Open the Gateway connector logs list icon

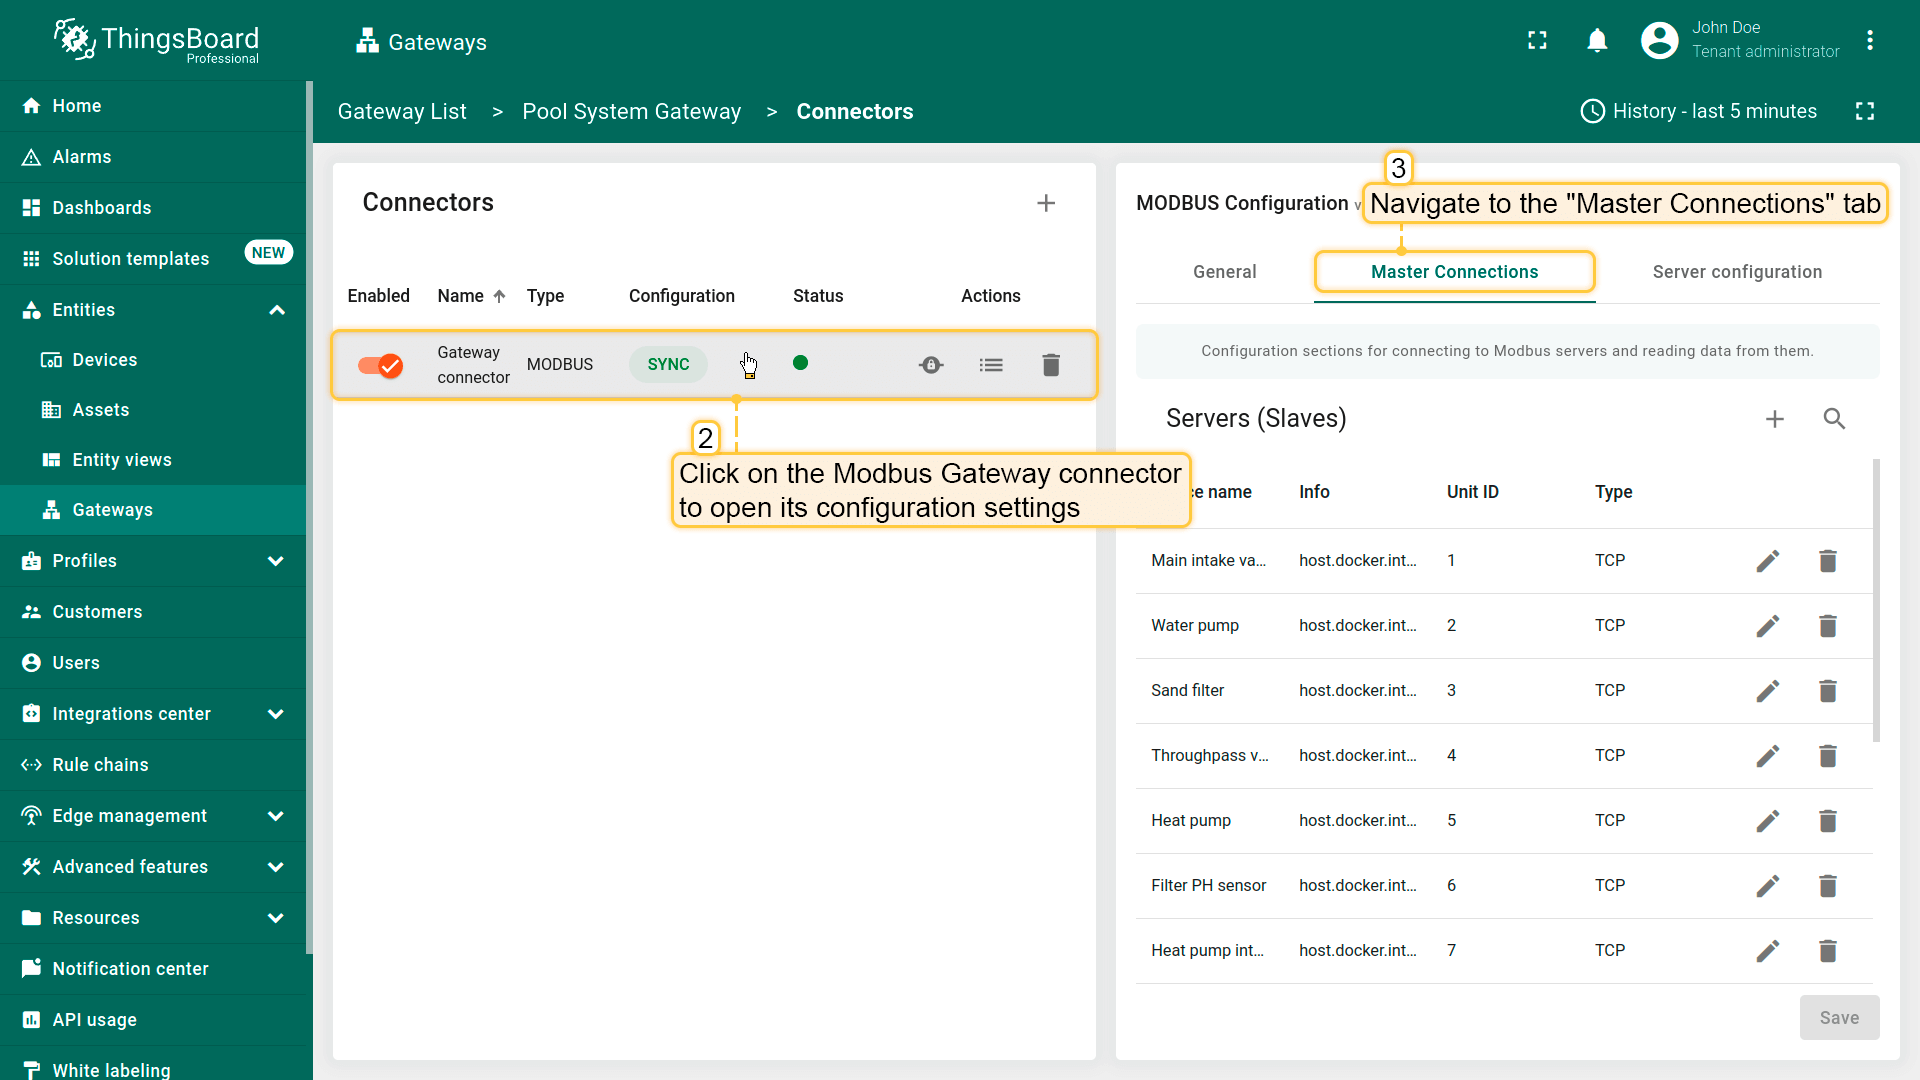point(991,365)
